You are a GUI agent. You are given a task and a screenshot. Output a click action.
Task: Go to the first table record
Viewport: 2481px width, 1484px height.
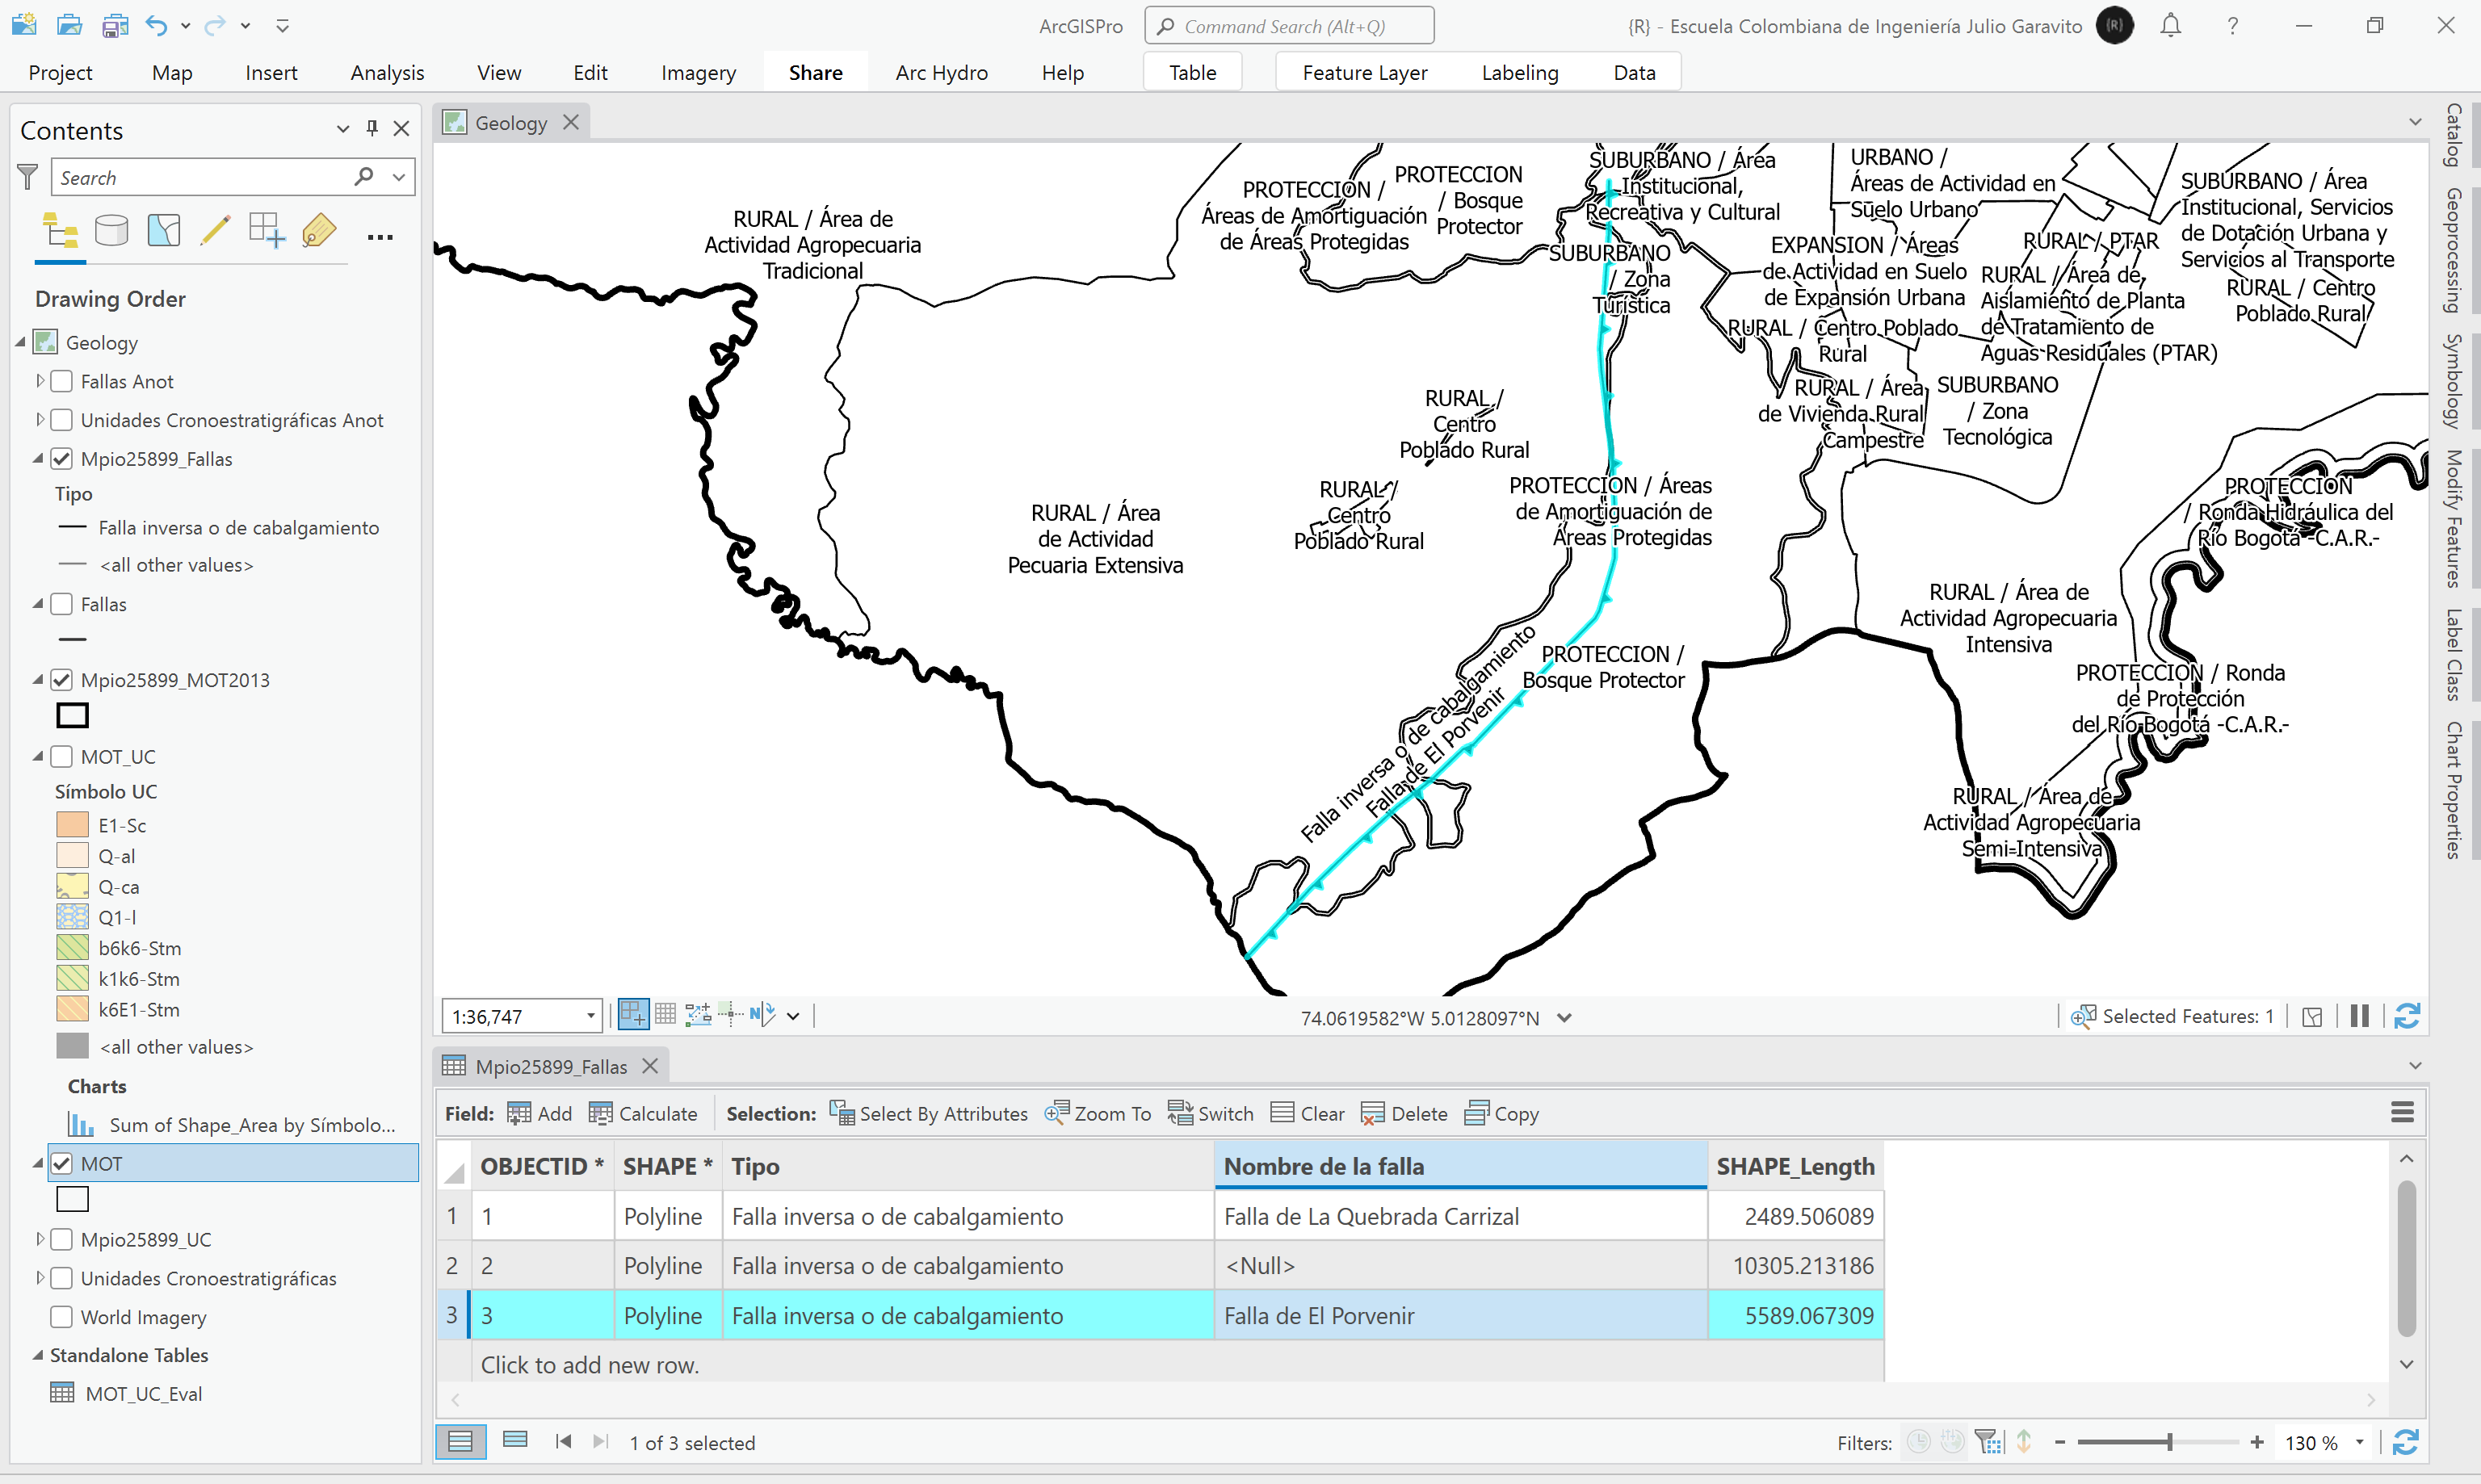click(563, 1441)
